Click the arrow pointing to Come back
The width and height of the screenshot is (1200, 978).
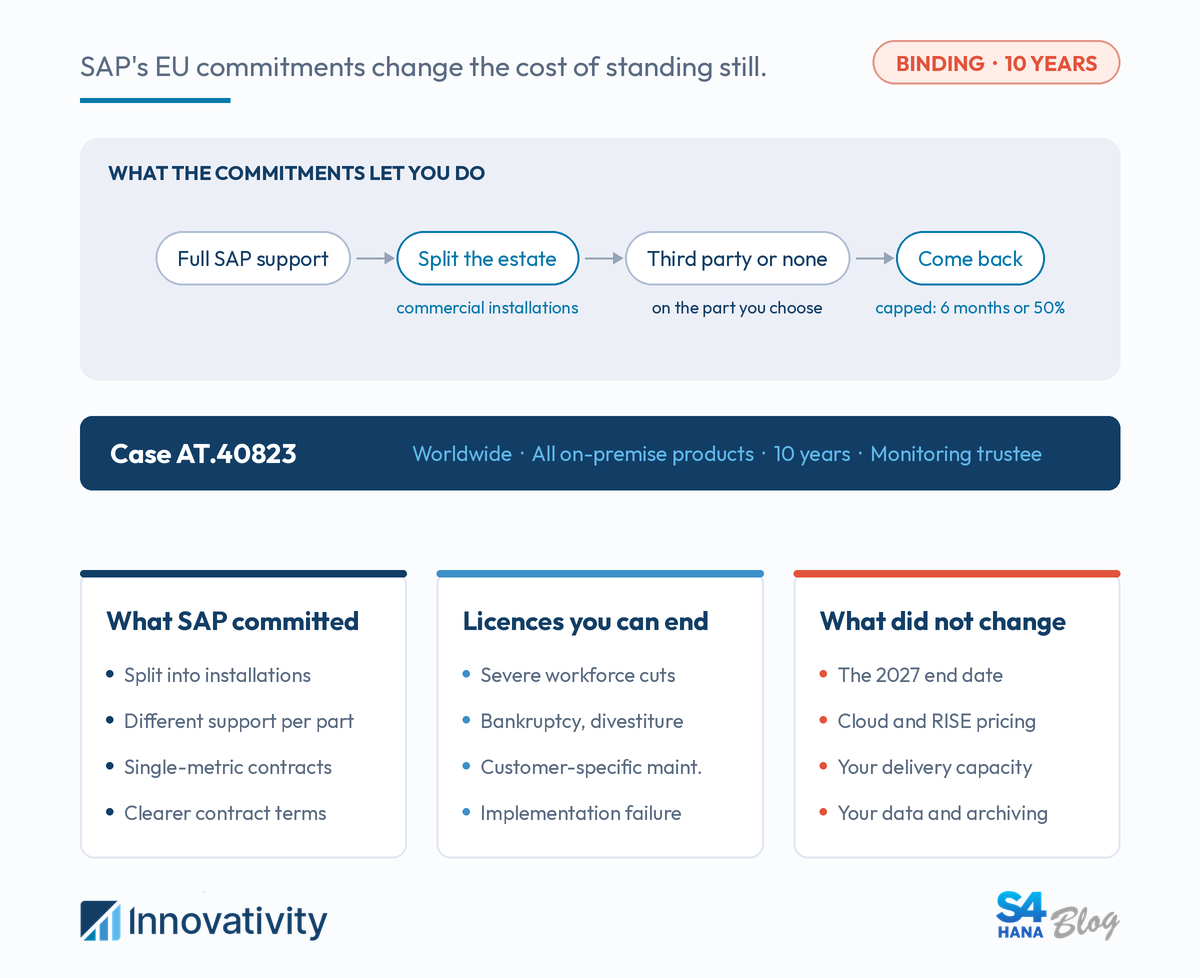[x=874, y=259]
